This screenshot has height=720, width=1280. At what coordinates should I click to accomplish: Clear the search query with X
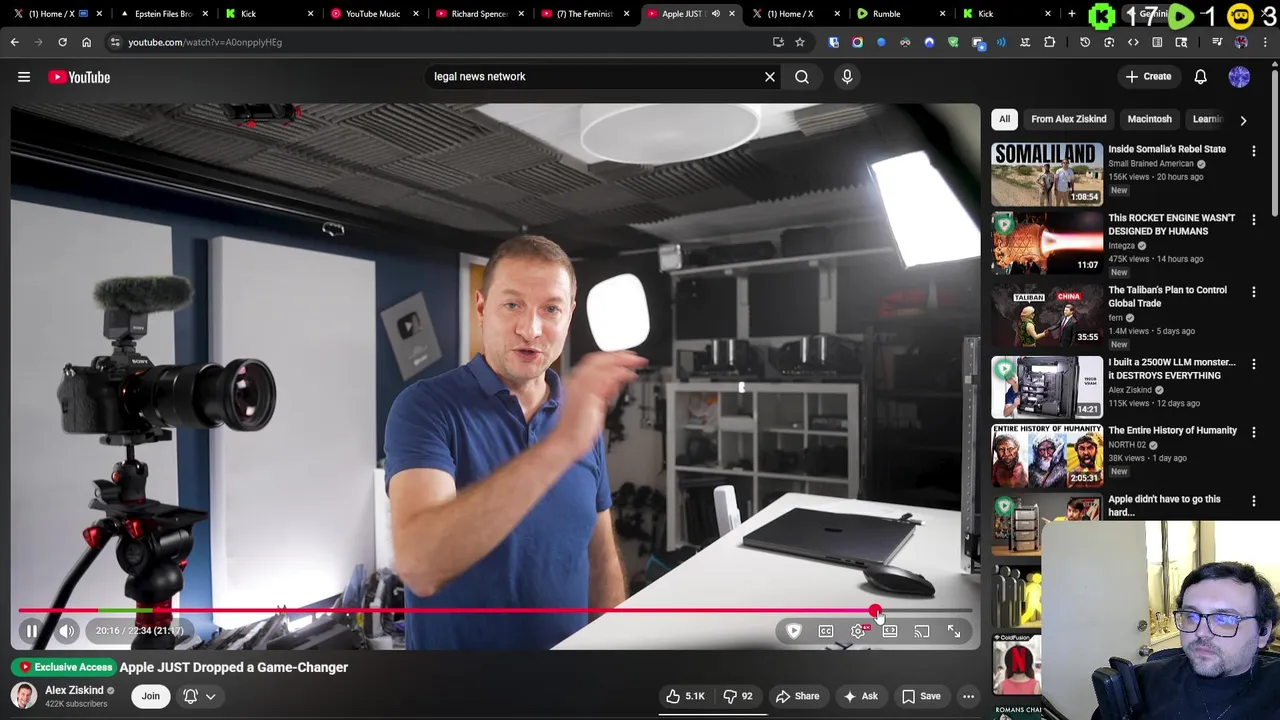click(770, 77)
